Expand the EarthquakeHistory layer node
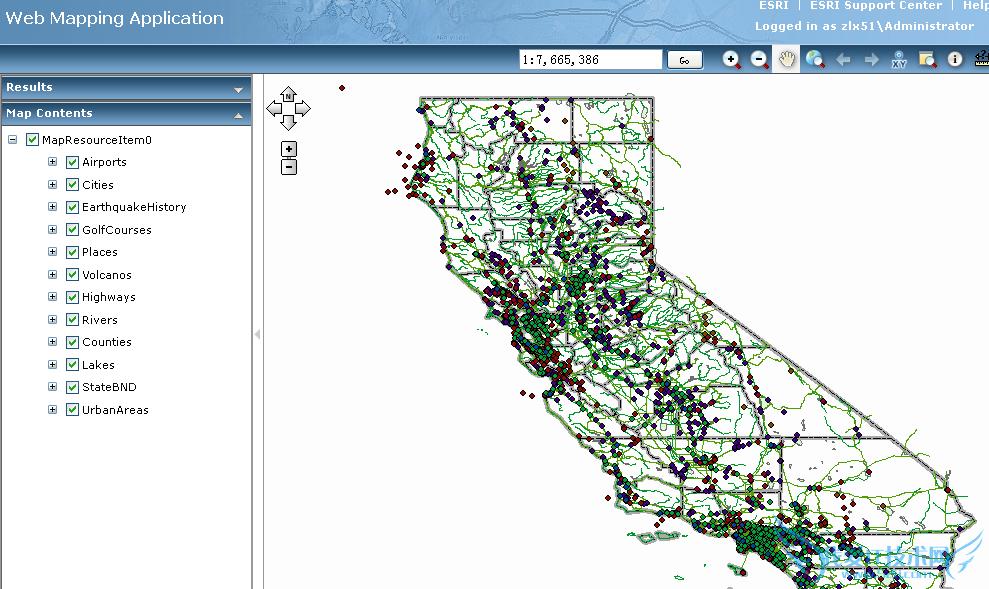Viewport: 989px width, 589px height. click(x=52, y=206)
